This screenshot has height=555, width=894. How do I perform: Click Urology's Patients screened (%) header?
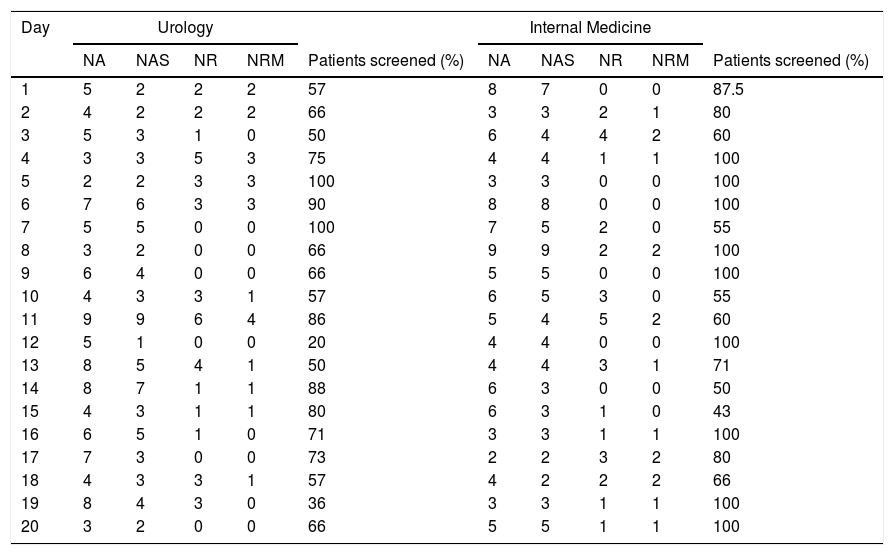385,60
